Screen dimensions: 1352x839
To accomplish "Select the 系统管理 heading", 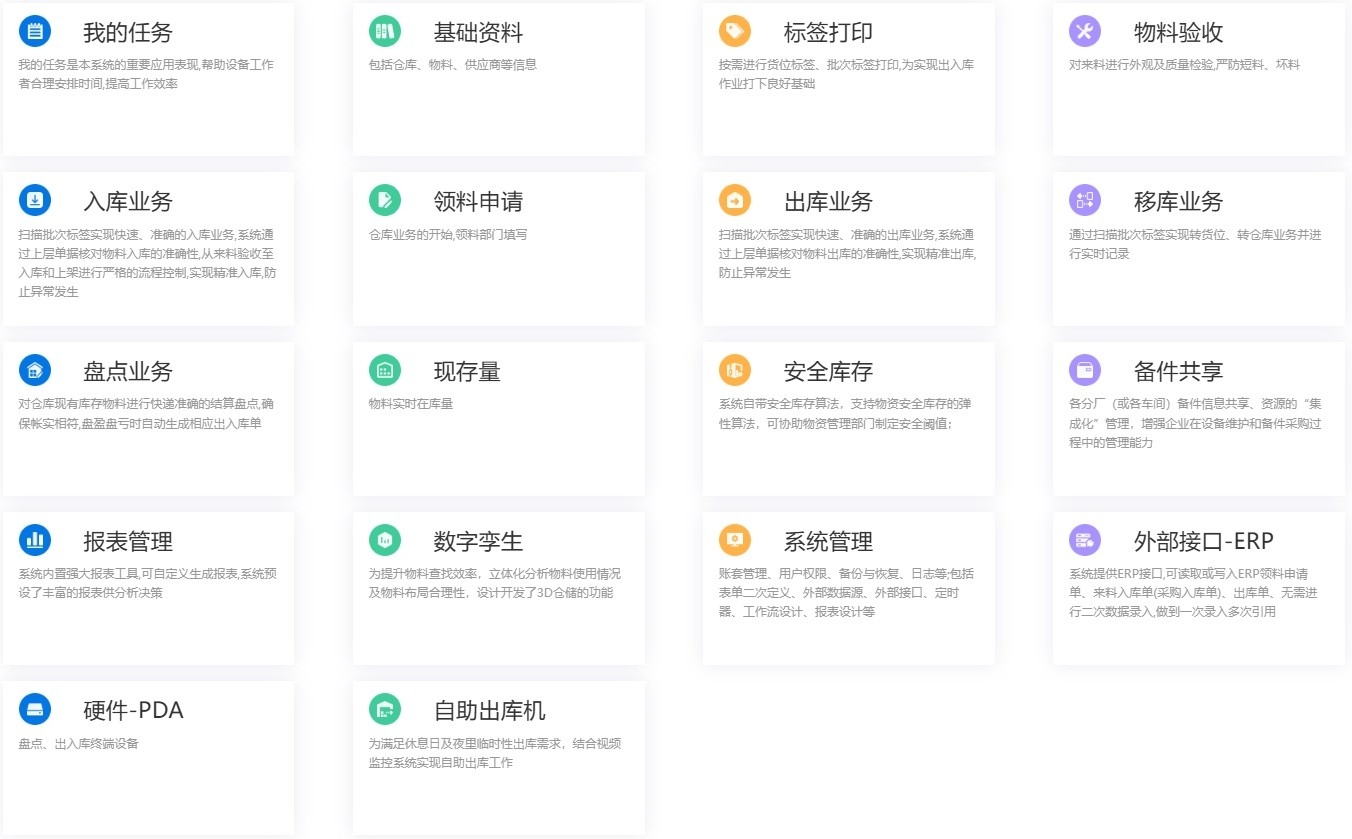I will (x=828, y=542).
